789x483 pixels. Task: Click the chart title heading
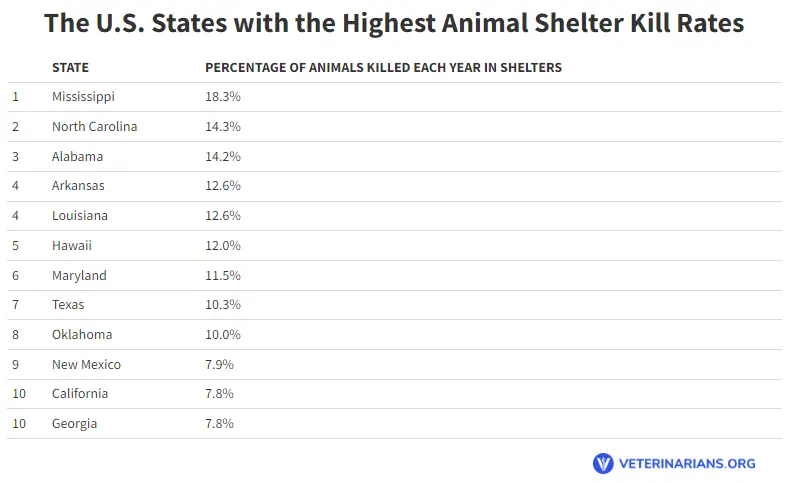394,23
